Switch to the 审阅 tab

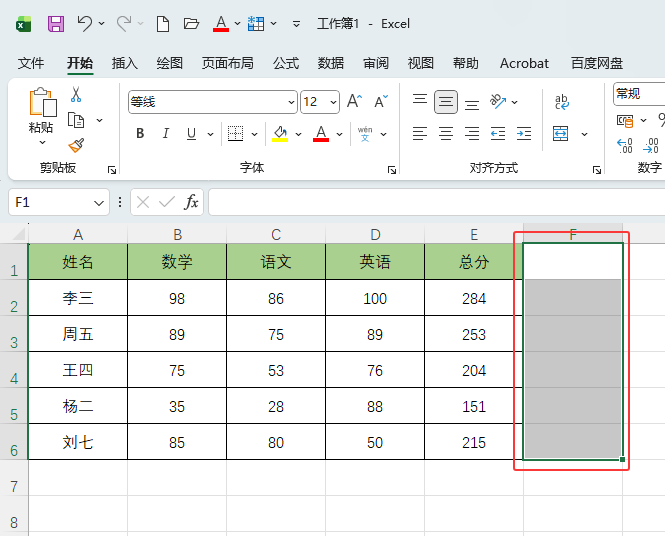pos(376,63)
